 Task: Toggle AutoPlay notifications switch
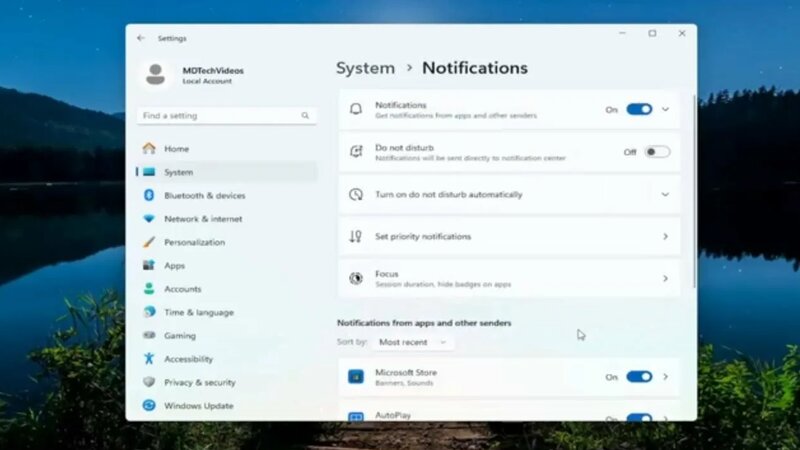click(x=639, y=417)
